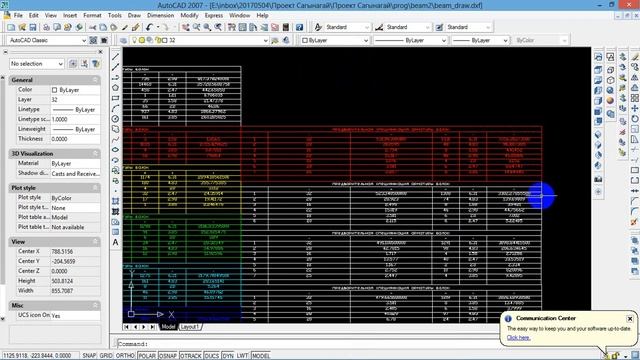Image resolution: width=640 pixels, height=360 pixels.
Task: Select the Spline draw tool
Action: click(x=116, y=139)
